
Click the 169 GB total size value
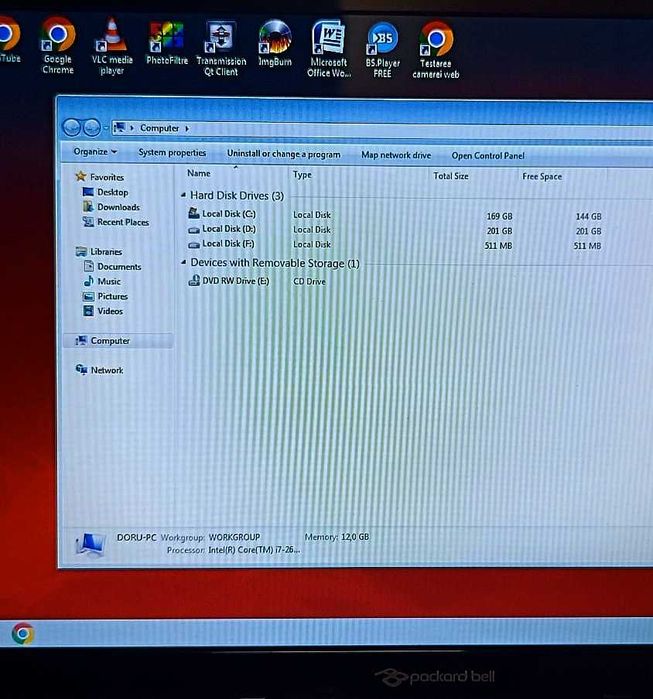pyautogui.click(x=499, y=216)
